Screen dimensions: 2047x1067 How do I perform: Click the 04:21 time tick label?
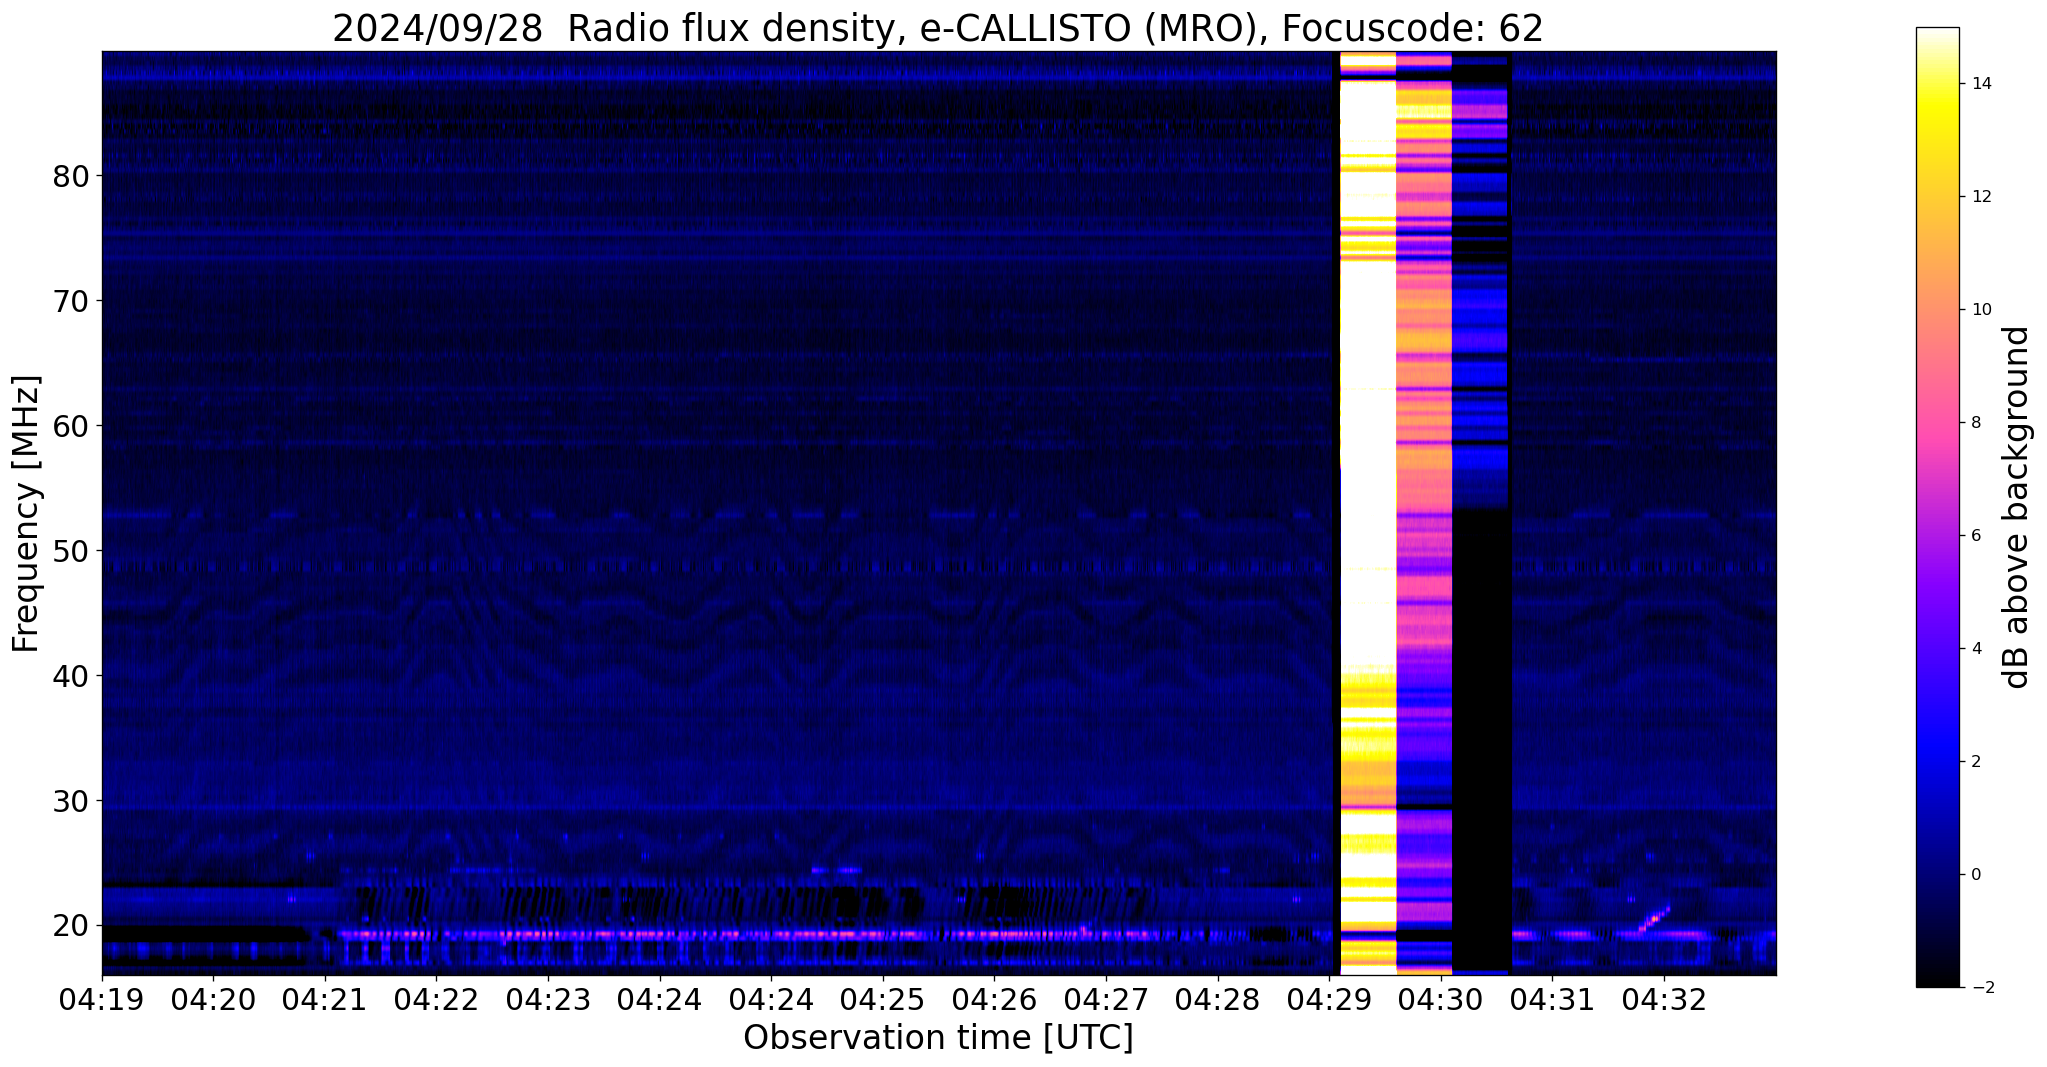tap(324, 1000)
